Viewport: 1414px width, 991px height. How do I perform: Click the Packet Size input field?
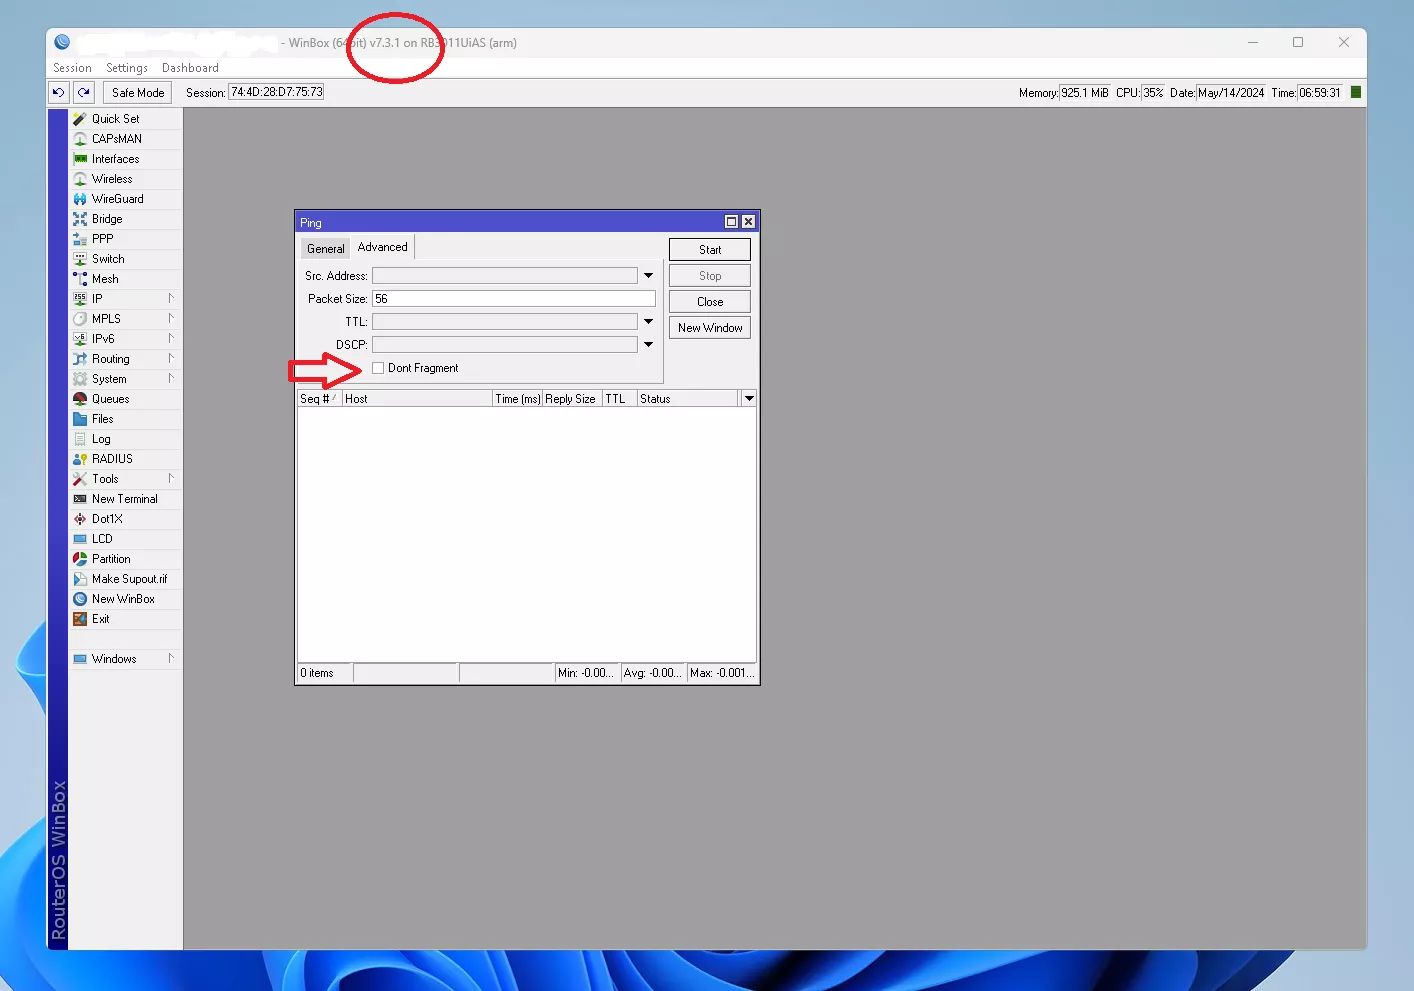[x=513, y=299]
